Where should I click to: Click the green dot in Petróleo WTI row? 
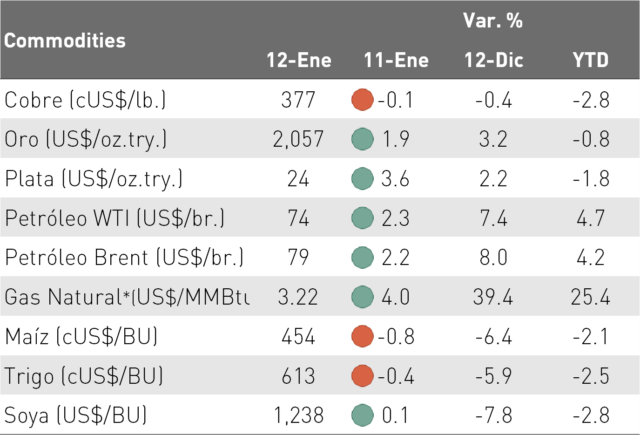pos(362,218)
